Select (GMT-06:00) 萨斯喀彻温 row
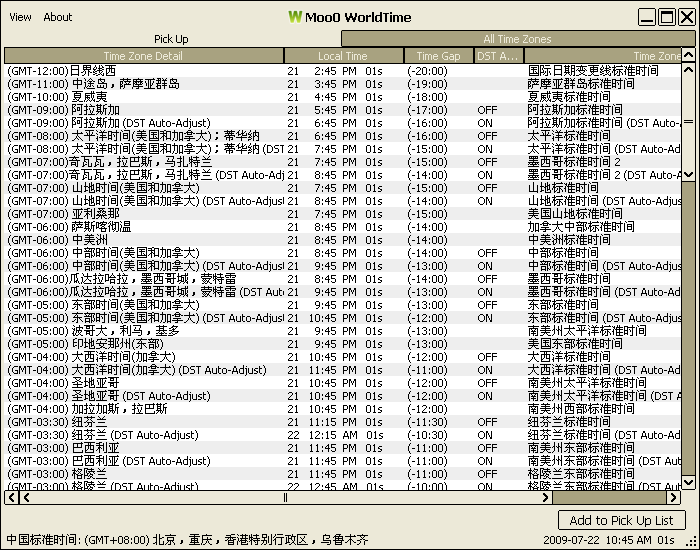Viewport: 700px width, 550px height. (x=343, y=227)
